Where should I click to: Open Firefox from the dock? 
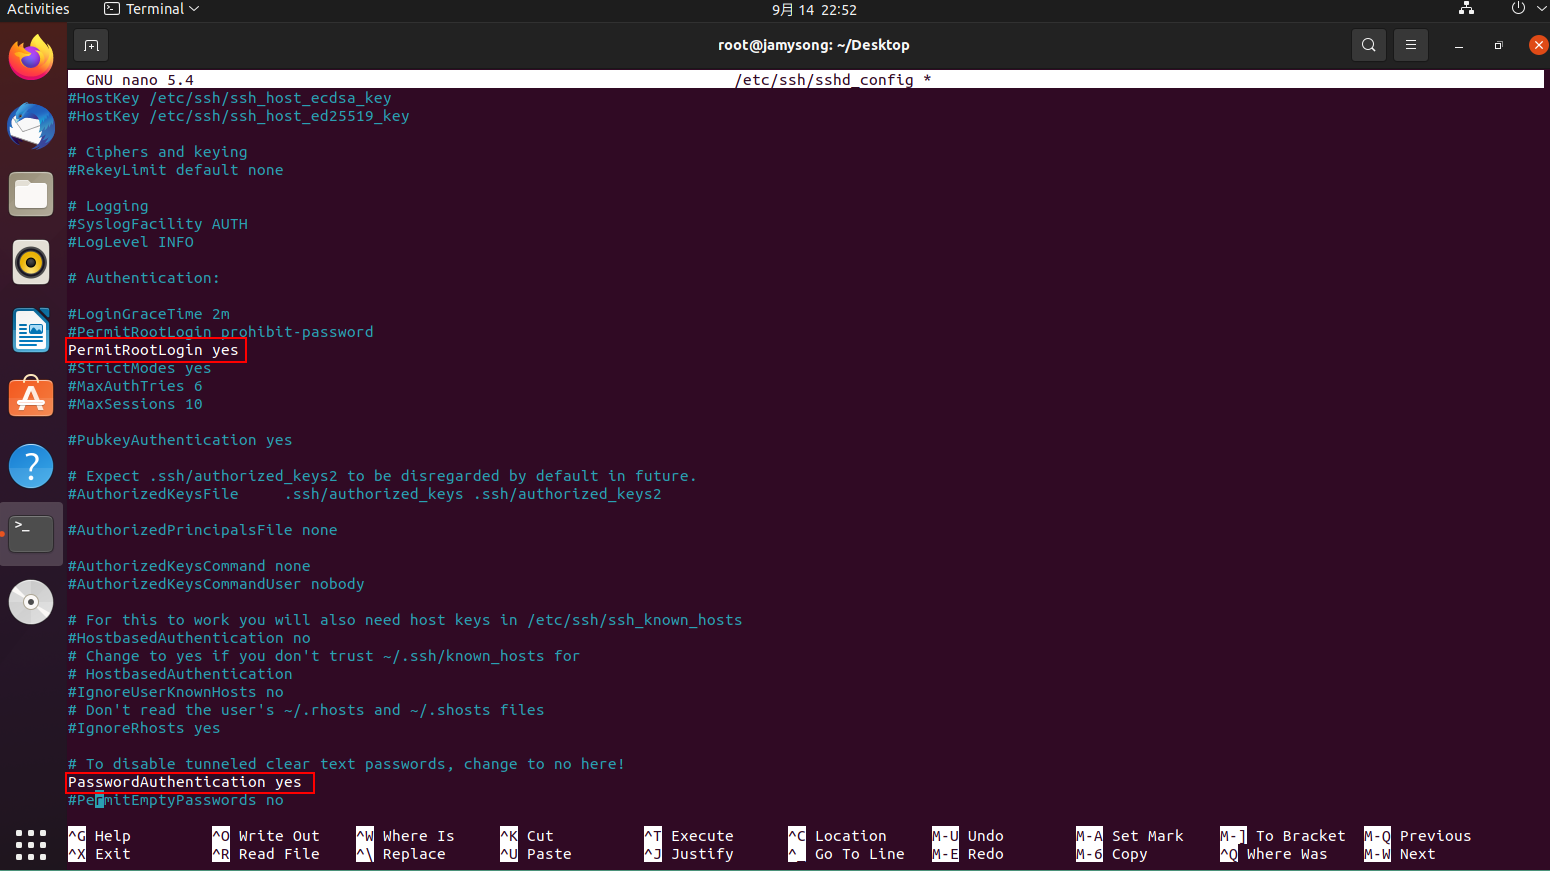[31, 57]
